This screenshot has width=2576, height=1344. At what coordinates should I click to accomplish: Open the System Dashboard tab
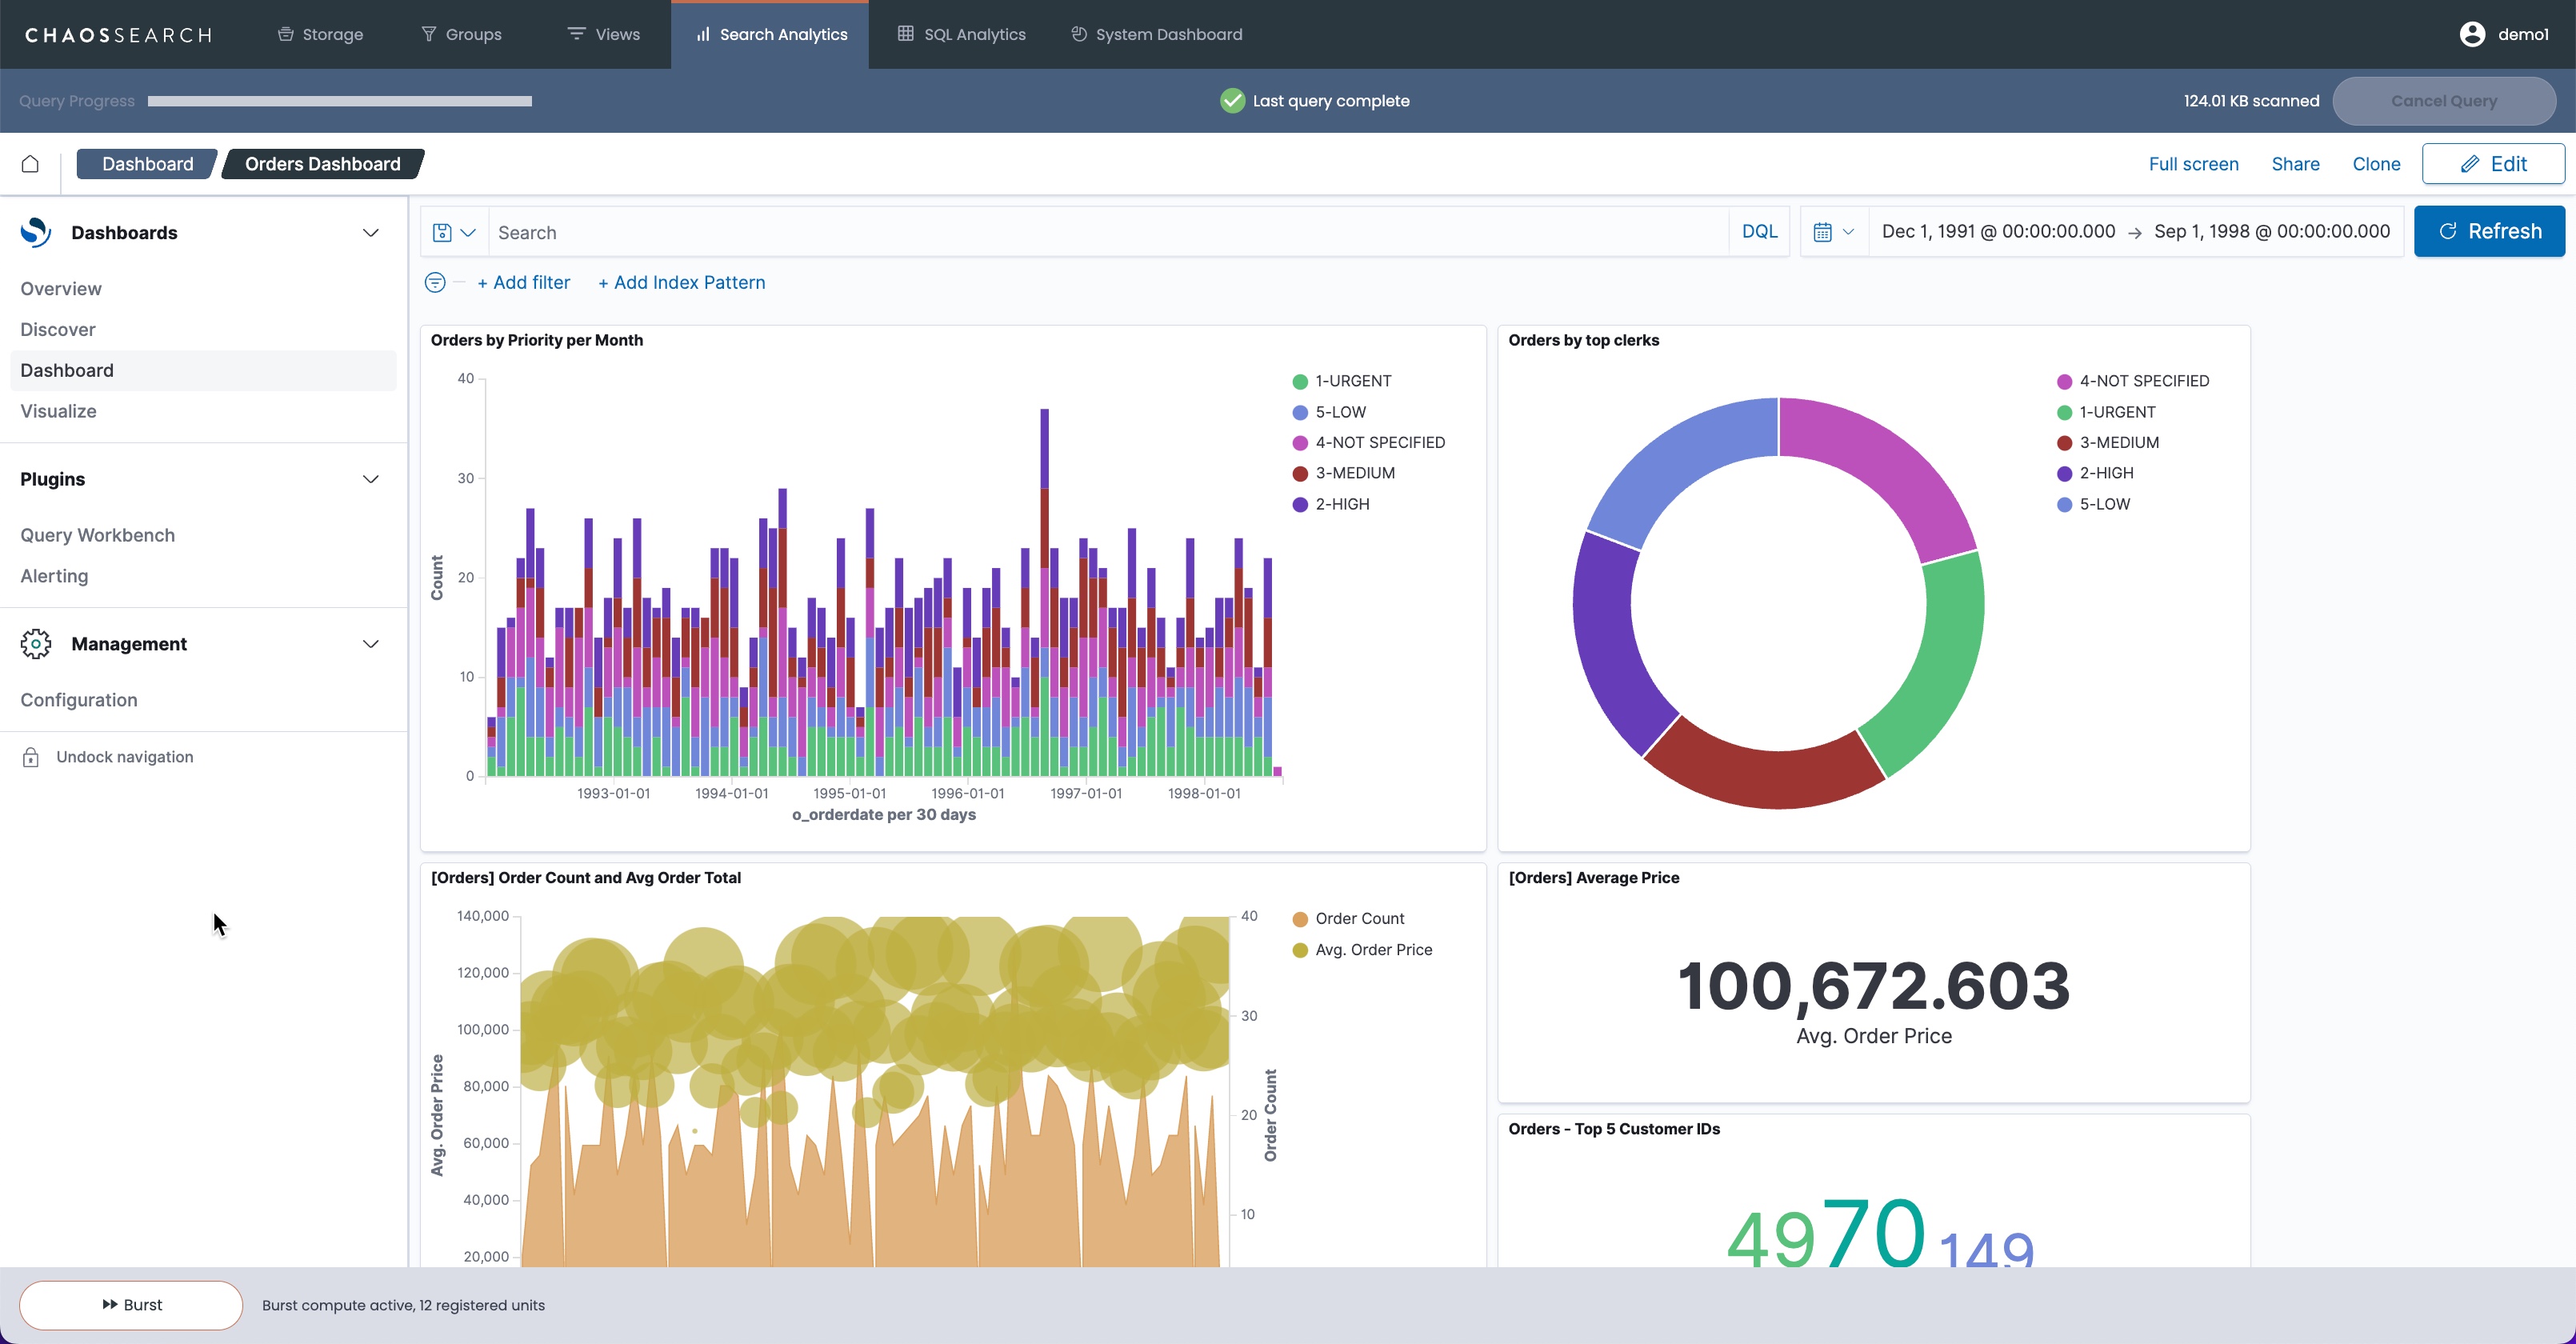click(x=1155, y=33)
